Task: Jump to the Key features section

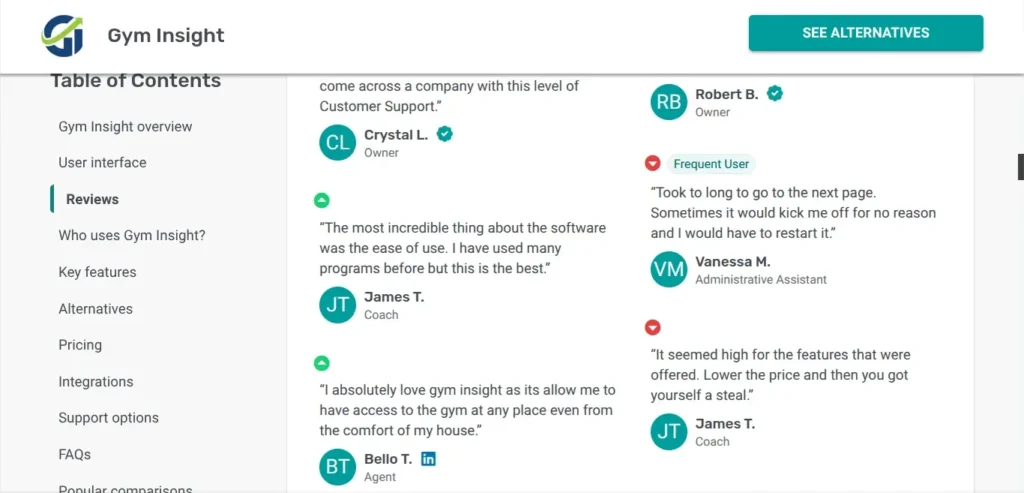Action: (x=97, y=272)
